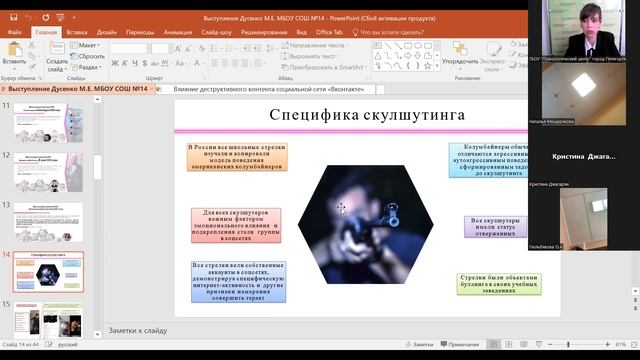This screenshot has width=640, height=360.
Task: Select slide 12 thumbnail
Action: coord(48,172)
